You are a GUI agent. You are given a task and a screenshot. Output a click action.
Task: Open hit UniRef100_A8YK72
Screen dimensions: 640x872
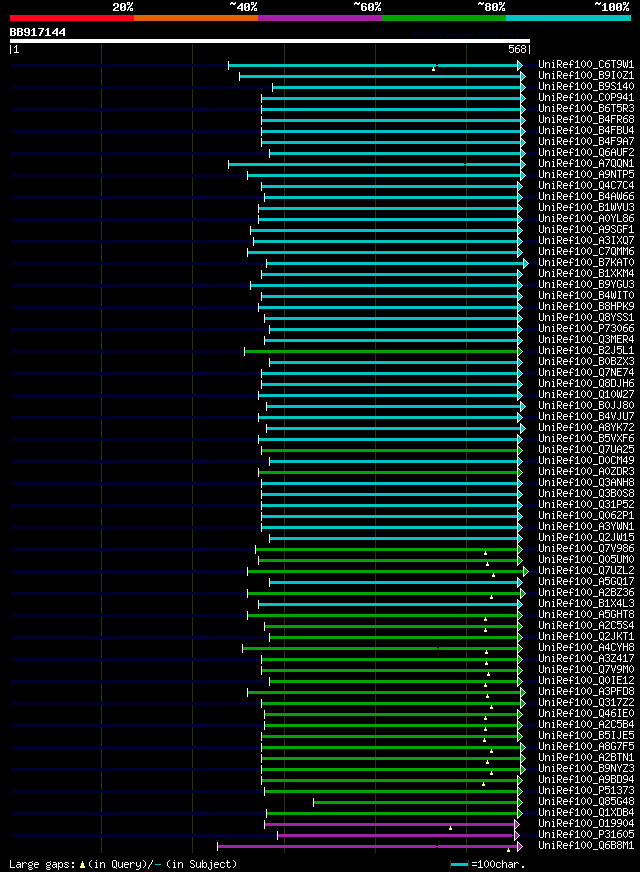586,428
